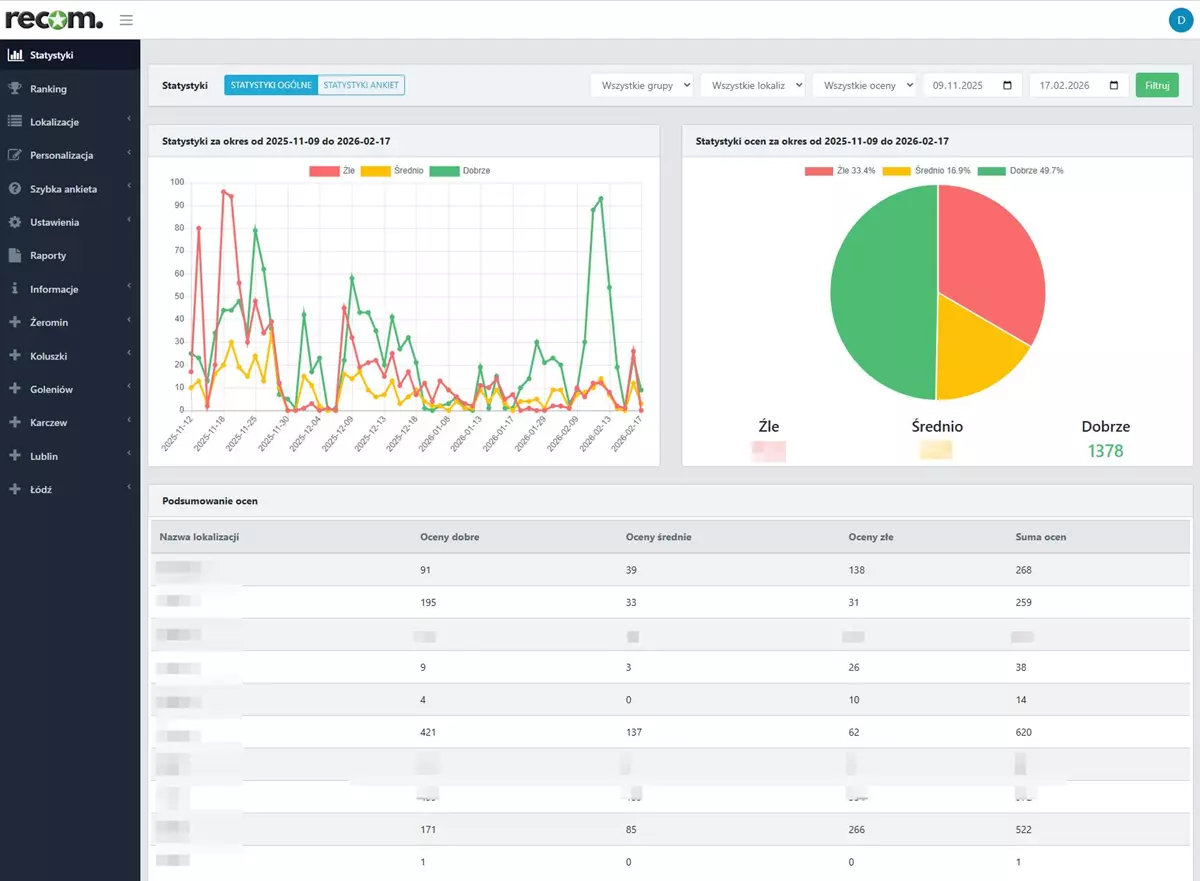Screen dimensions: 1200x881
Task: Click the Statystyki bar chart icon
Action: coord(15,55)
